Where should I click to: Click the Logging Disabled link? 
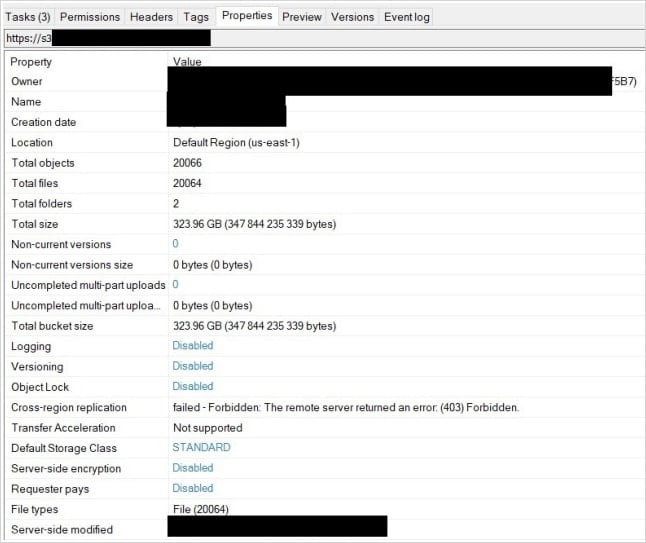click(x=192, y=346)
